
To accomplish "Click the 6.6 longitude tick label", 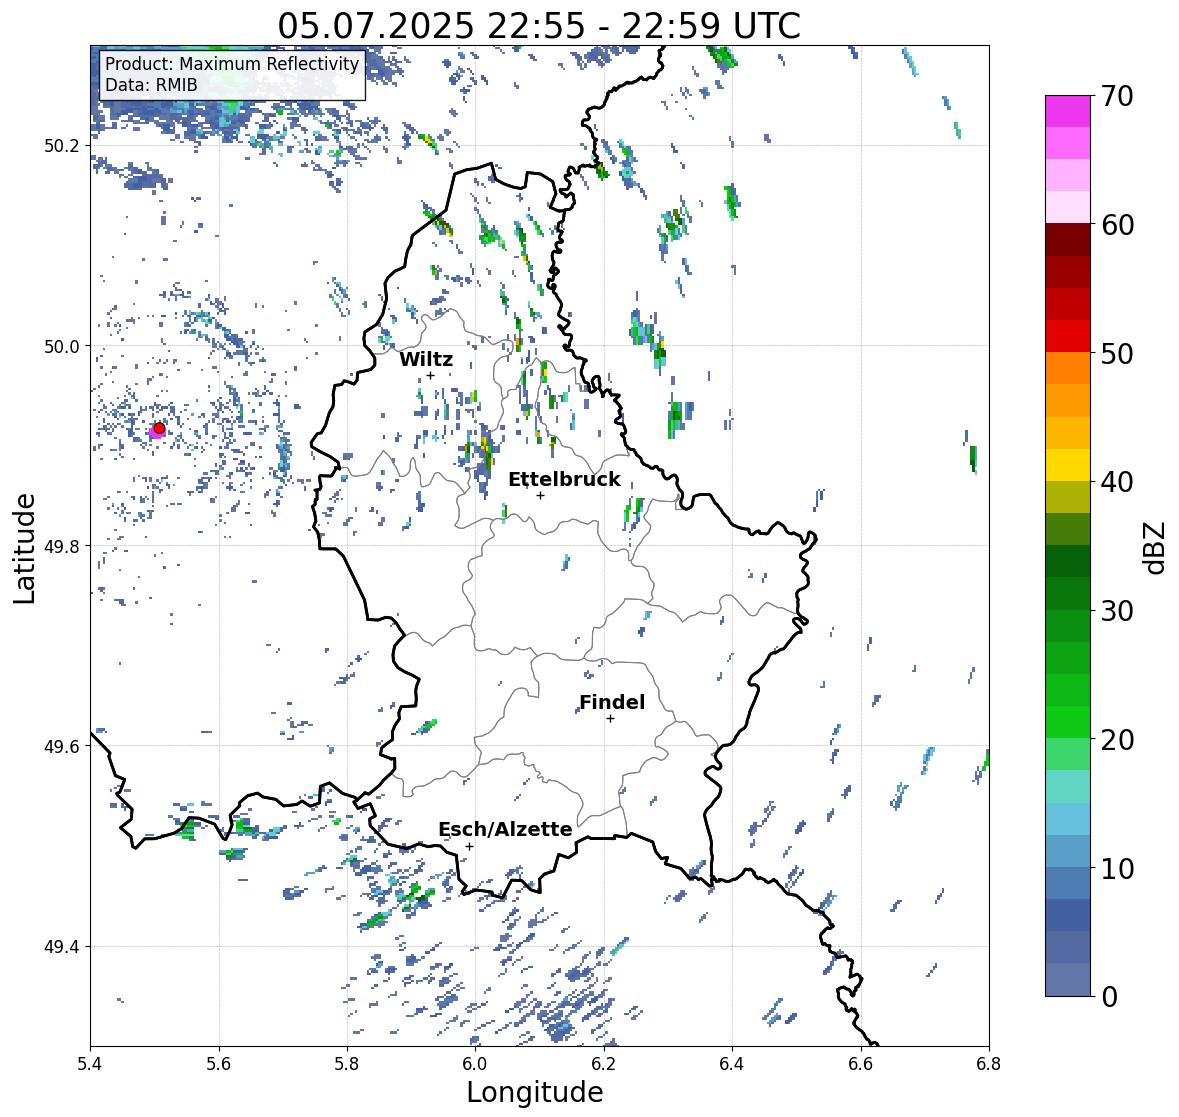I will pos(861,1064).
